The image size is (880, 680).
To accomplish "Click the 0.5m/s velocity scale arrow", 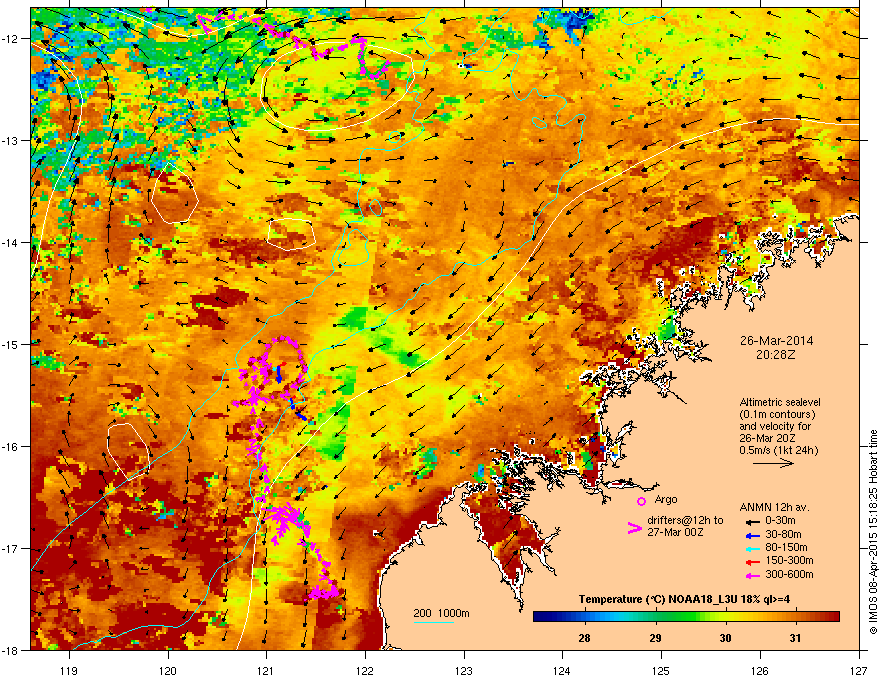I will tap(773, 463).
